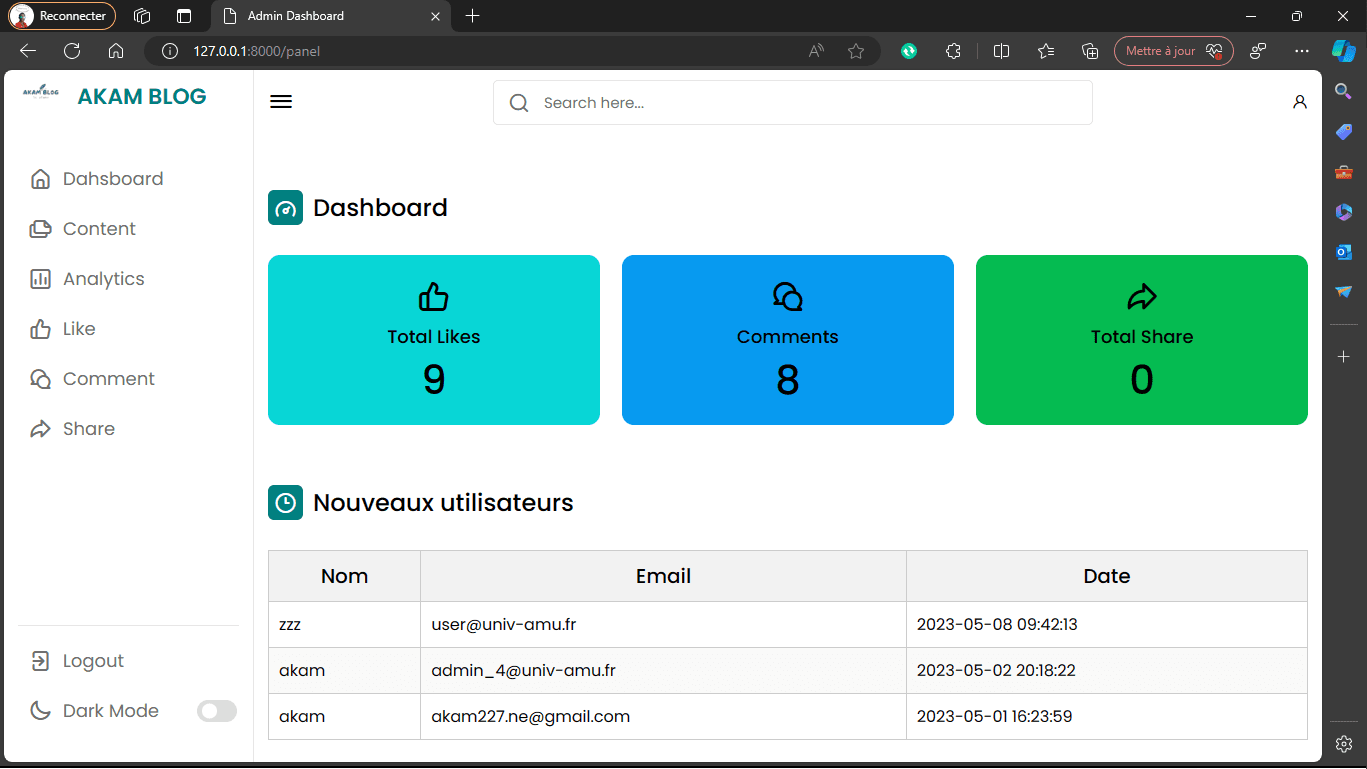Click the Mettre à jour browser button
This screenshot has height=769, width=1367.
pos(1174,51)
